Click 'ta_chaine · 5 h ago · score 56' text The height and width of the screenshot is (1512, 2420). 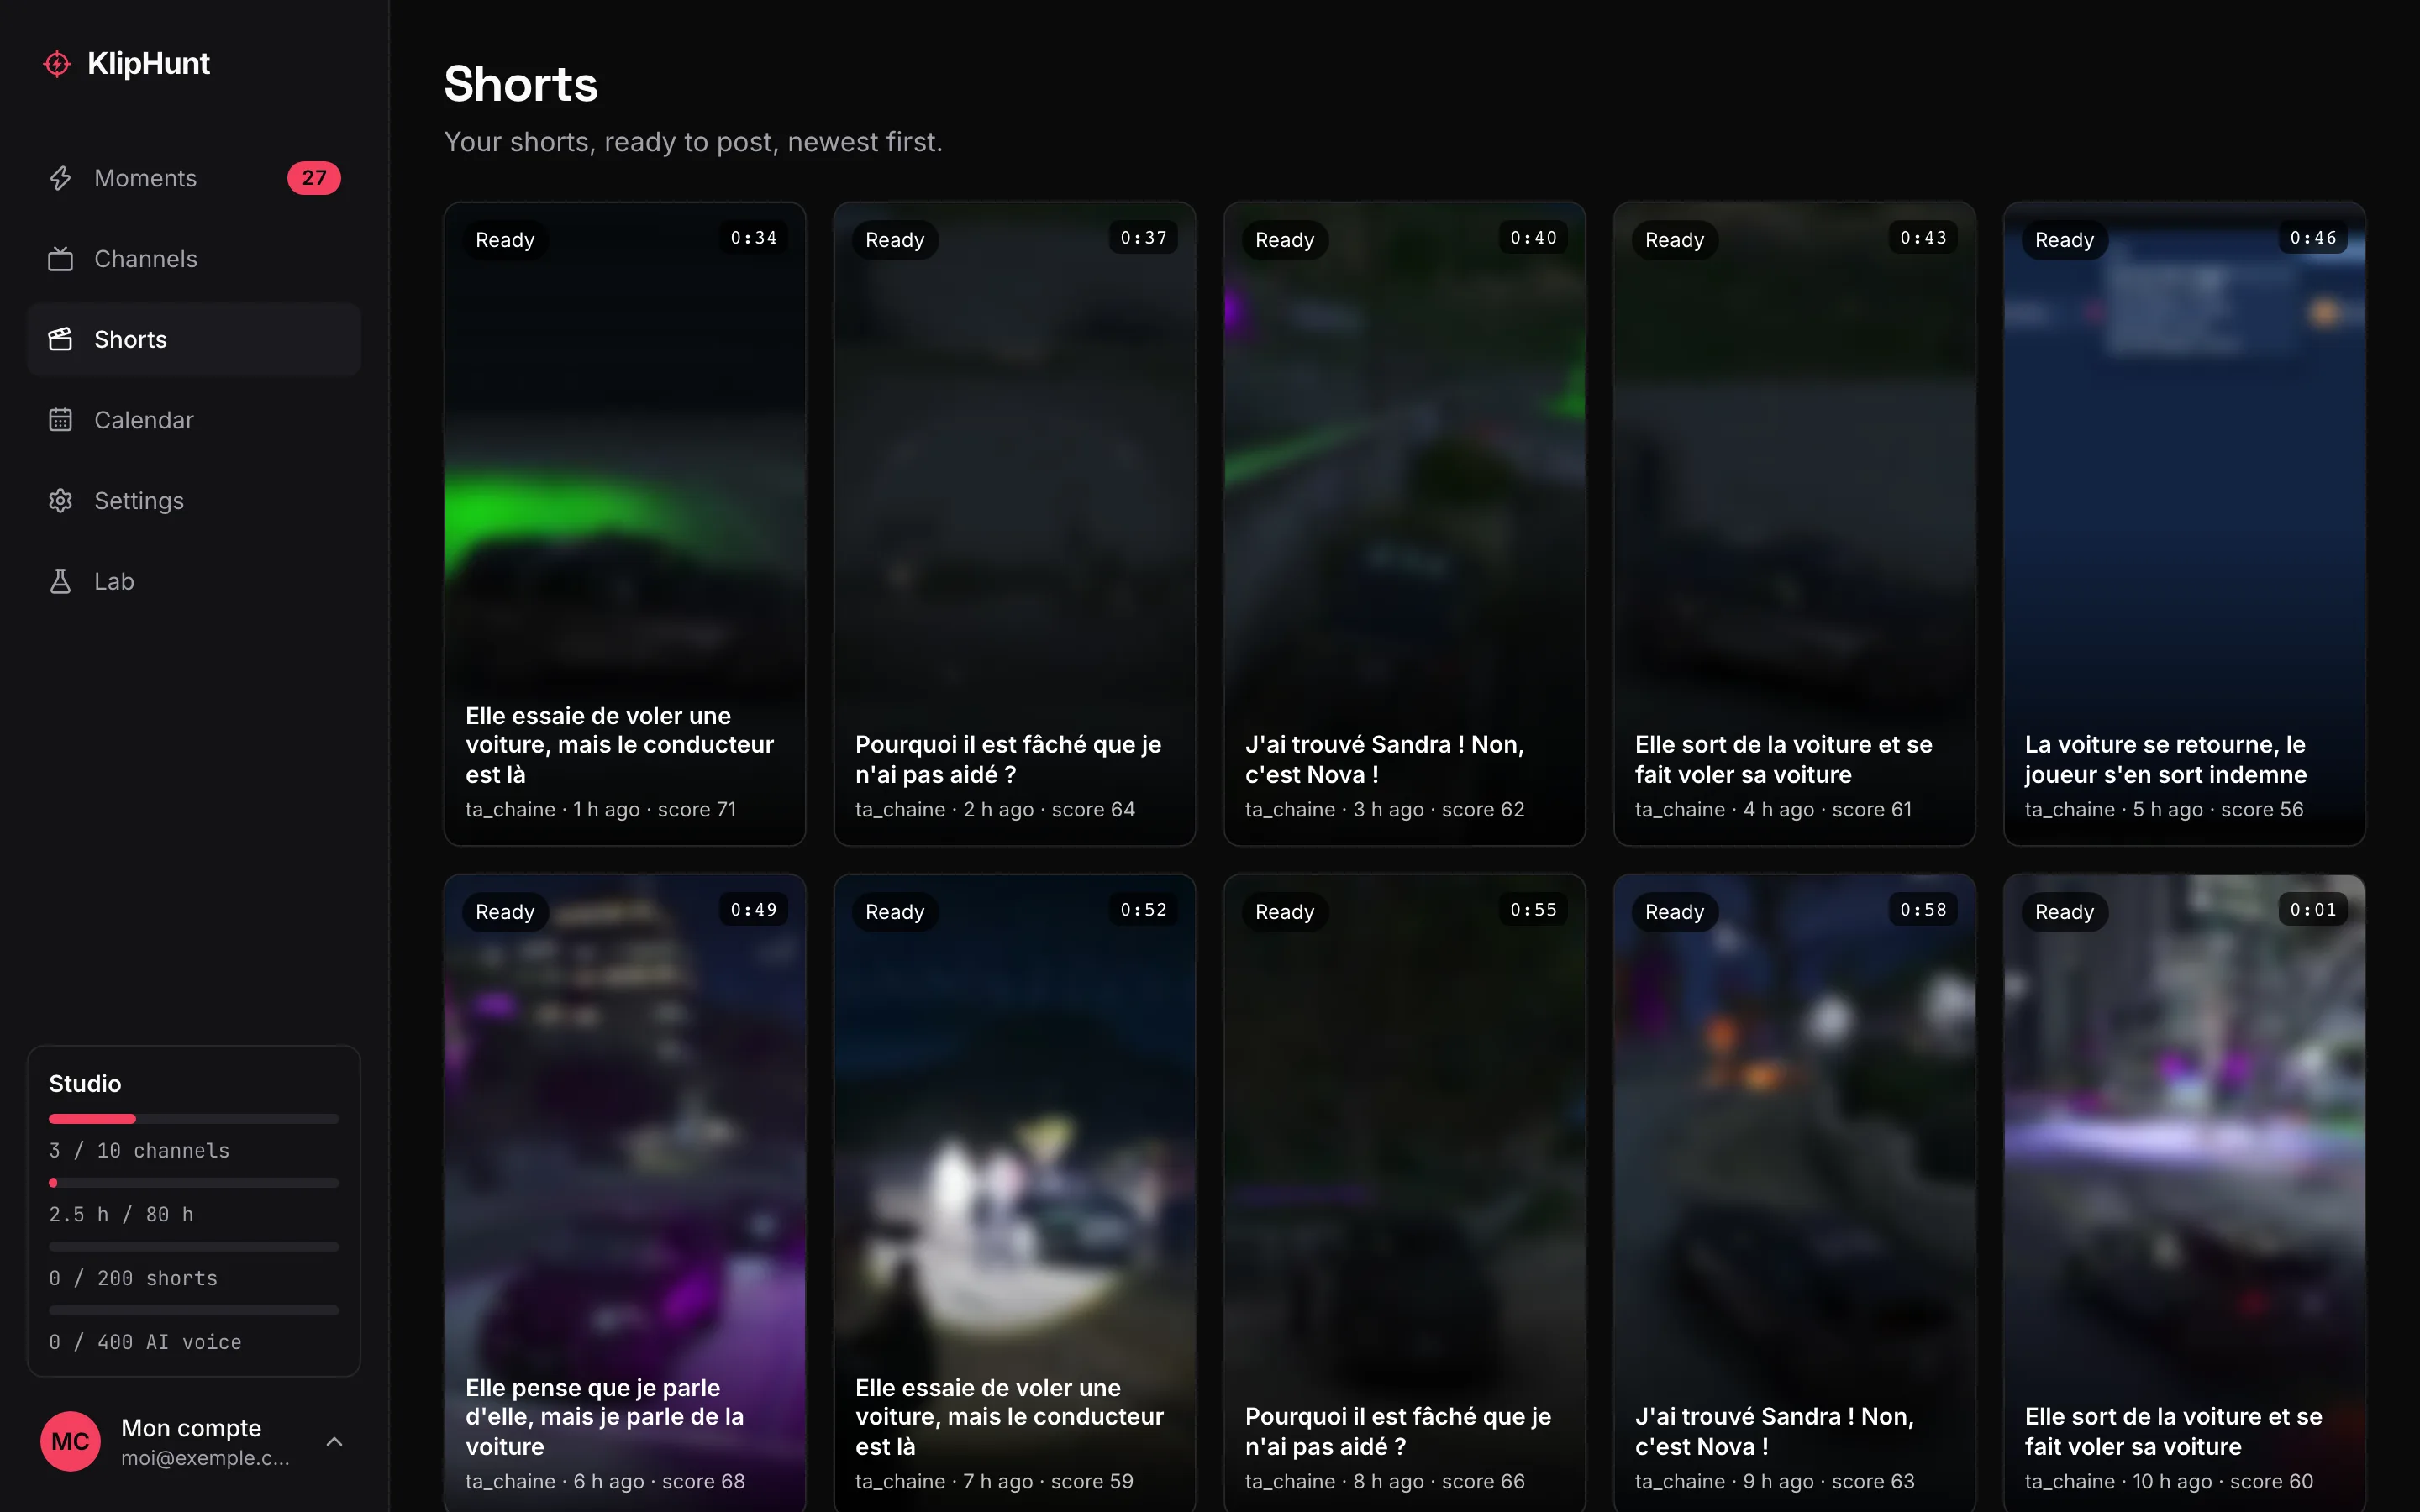click(2164, 810)
